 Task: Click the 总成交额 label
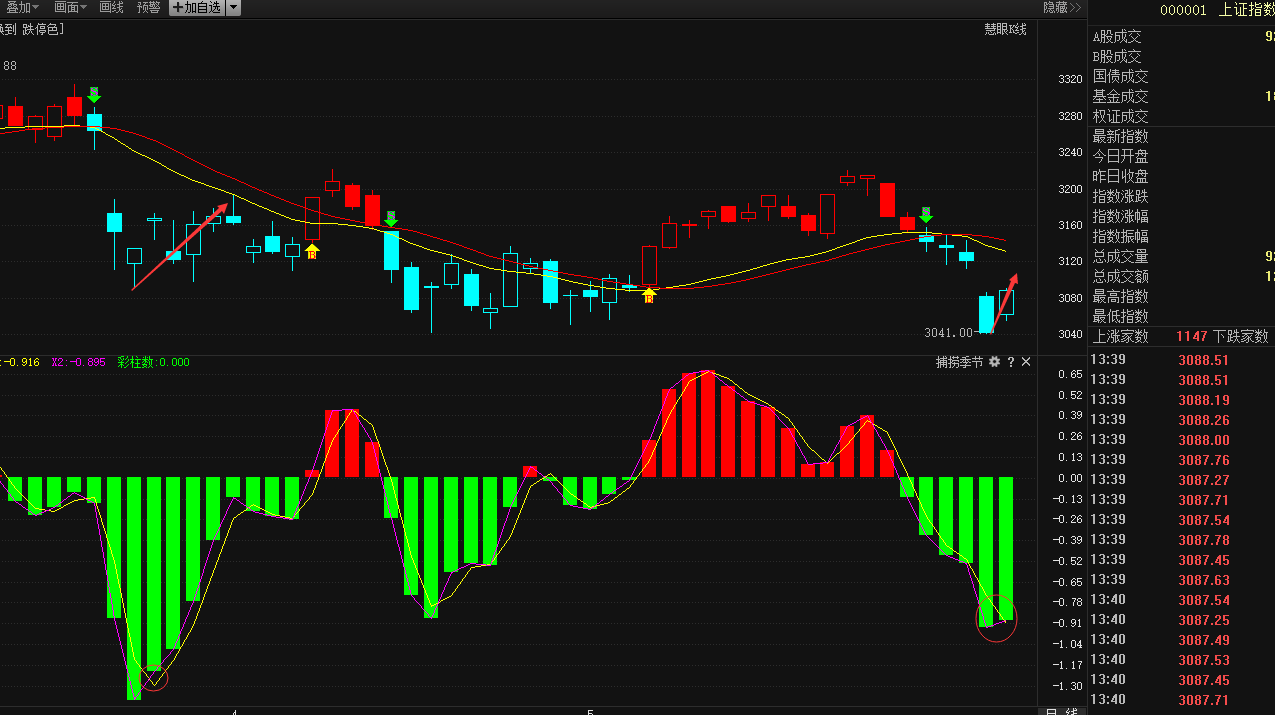(x=1120, y=276)
